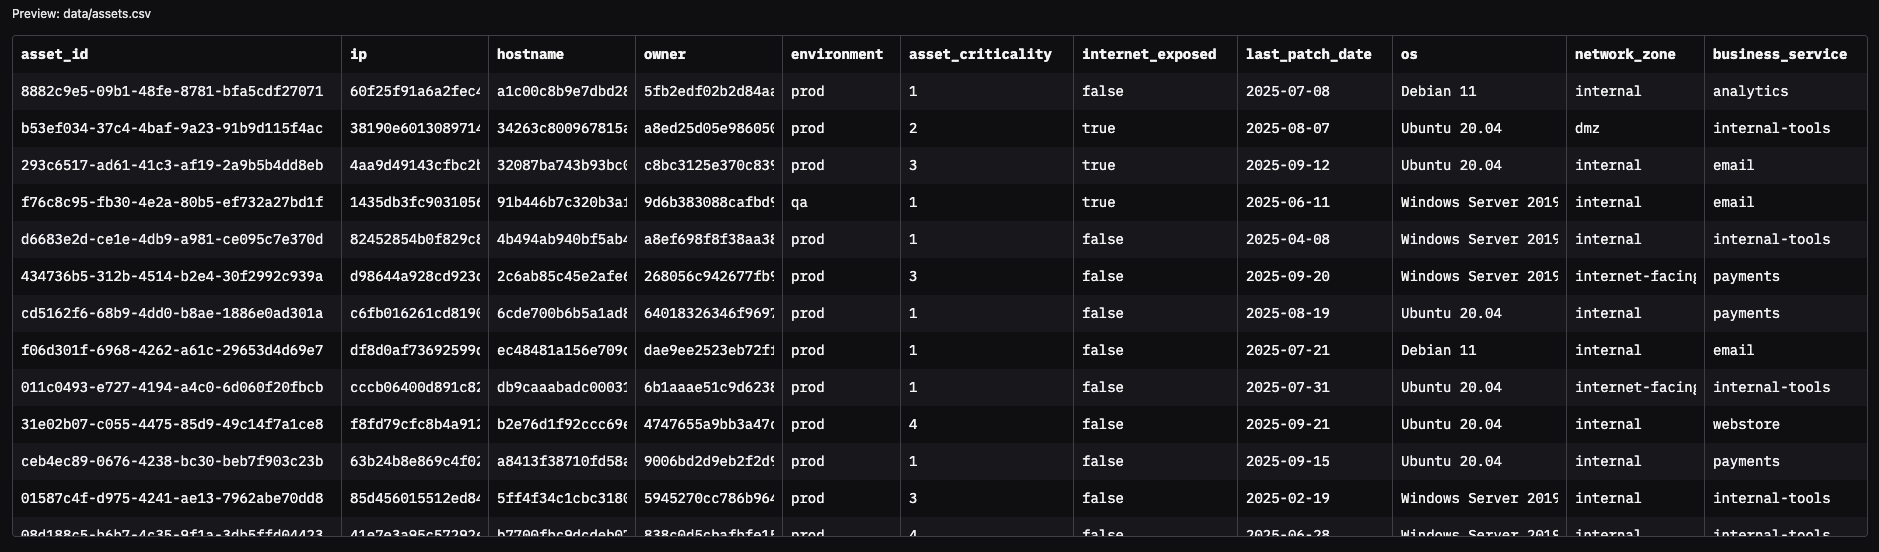Click the qa environment cell
The height and width of the screenshot is (552, 1879).
[x=799, y=203]
